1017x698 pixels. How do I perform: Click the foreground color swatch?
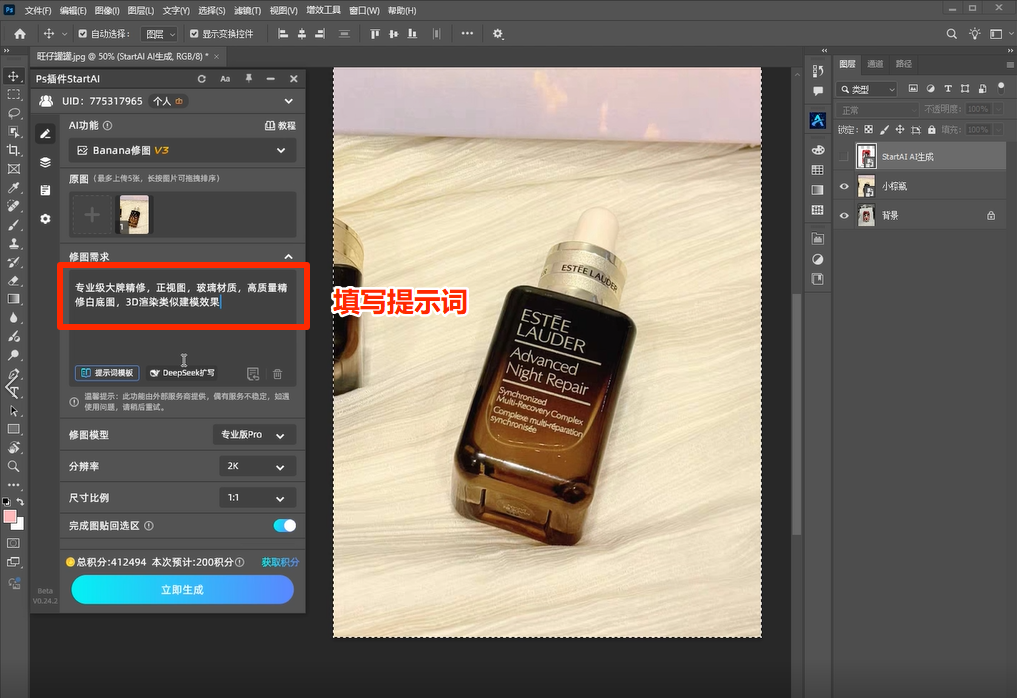[x=10, y=517]
